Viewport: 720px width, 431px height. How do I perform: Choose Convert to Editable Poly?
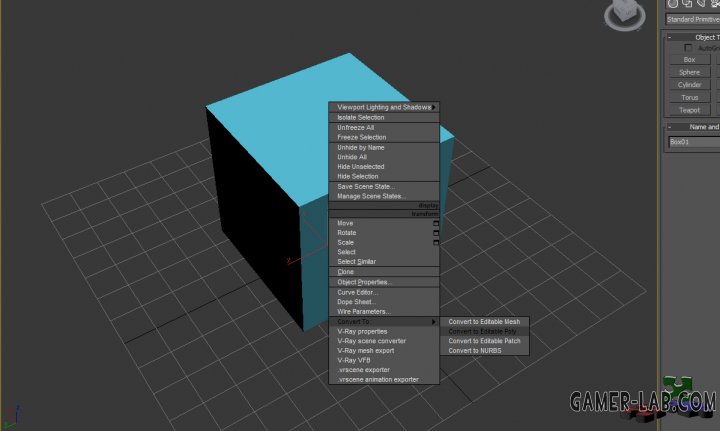pos(483,331)
